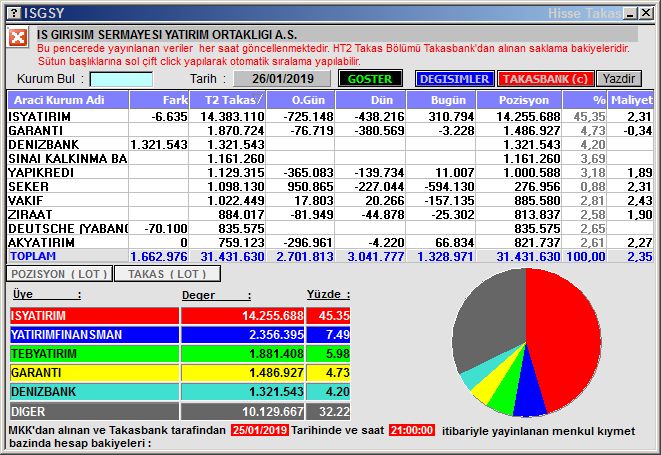Click the highlighted date 25/01/2019 in footer

pos(260,431)
